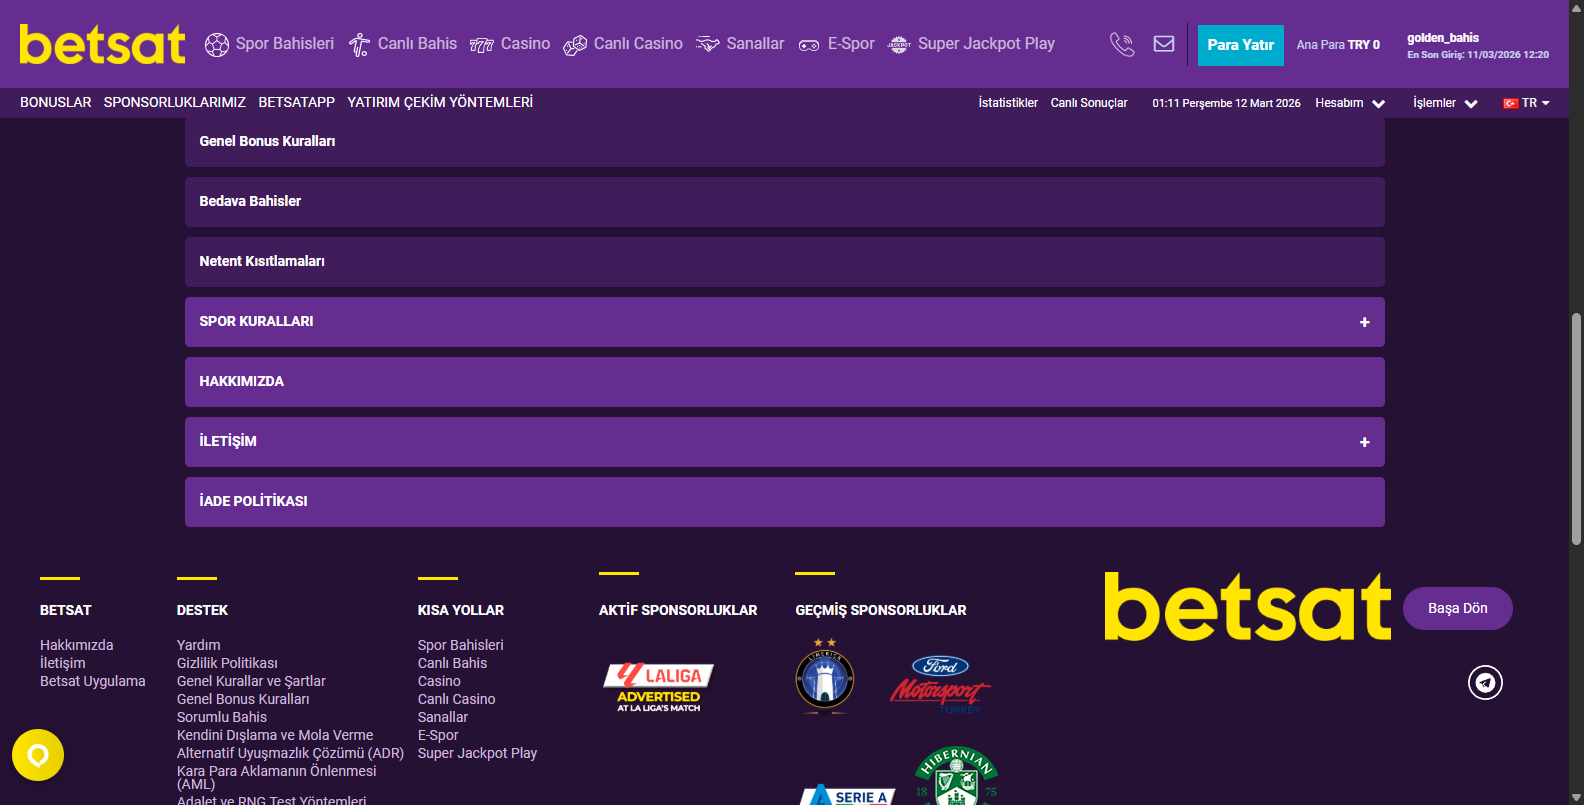Open BETSATAPP menu item
The width and height of the screenshot is (1584, 805).
click(x=297, y=102)
